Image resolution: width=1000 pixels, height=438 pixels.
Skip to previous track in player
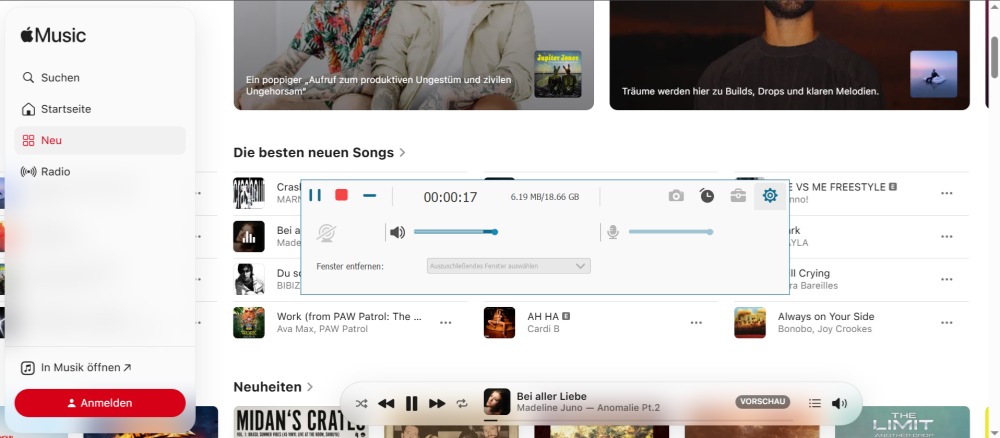(386, 404)
